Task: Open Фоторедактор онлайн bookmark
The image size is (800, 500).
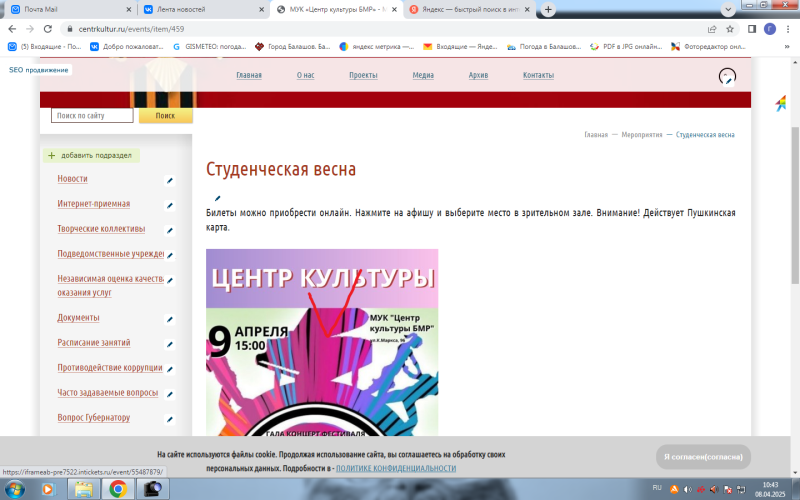Action: tap(708, 46)
